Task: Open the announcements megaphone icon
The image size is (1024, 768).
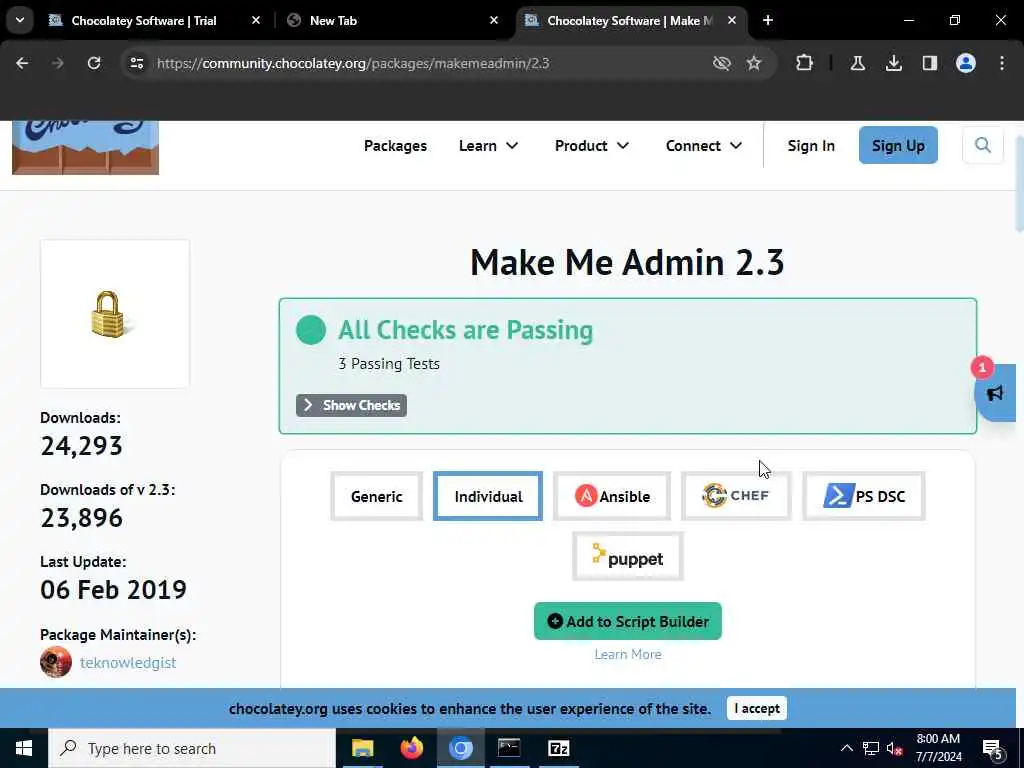Action: (x=995, y=393)
